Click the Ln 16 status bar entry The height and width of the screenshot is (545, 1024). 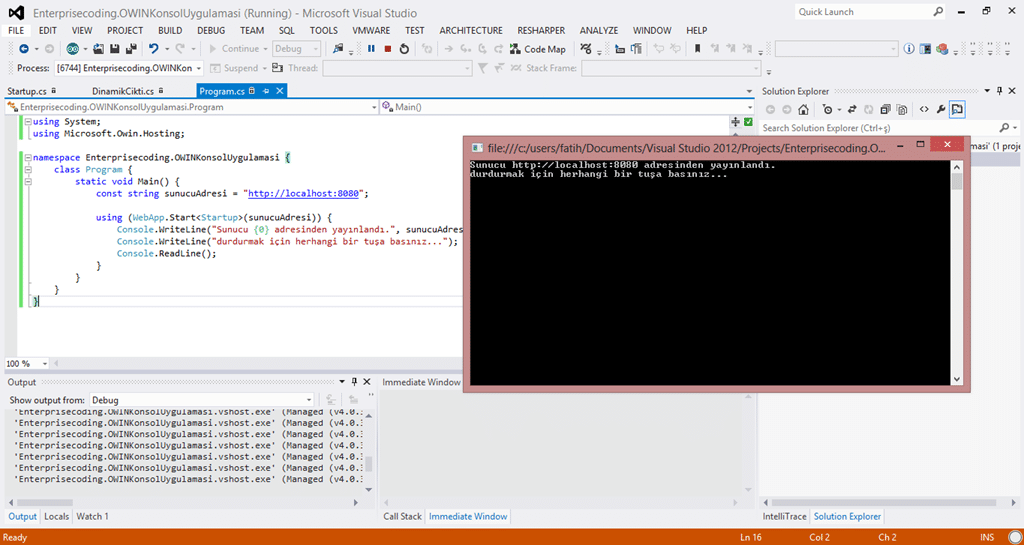click(x=751, y=537)
